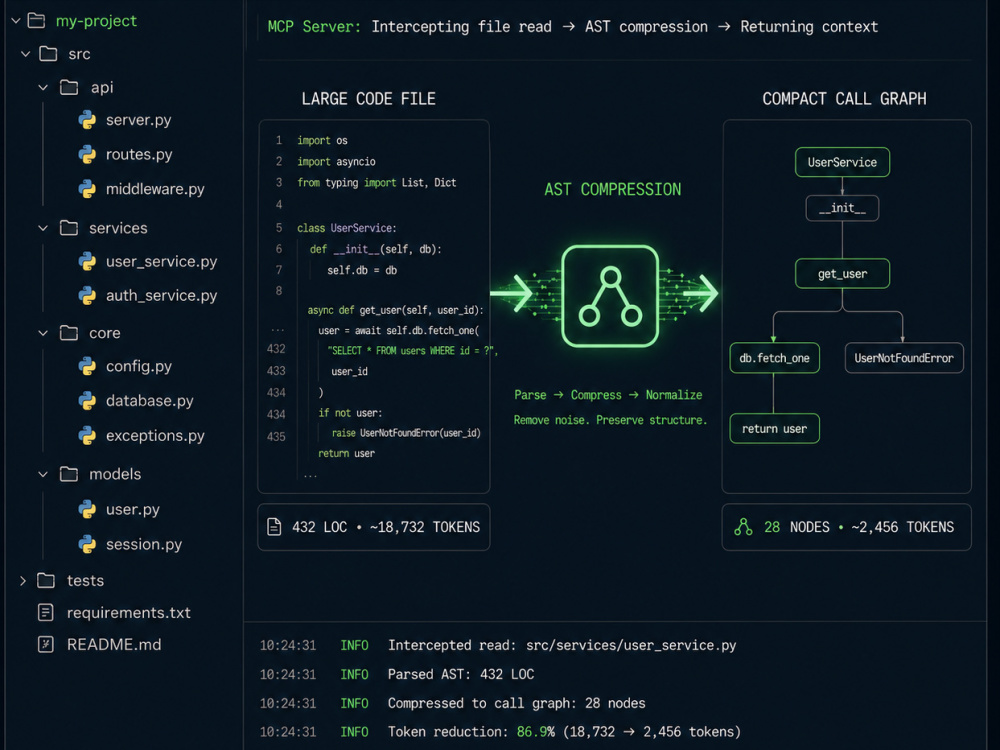Screen dimensions: 1000x750
Task: Open user_service.py file
Action: pos(161,261)
